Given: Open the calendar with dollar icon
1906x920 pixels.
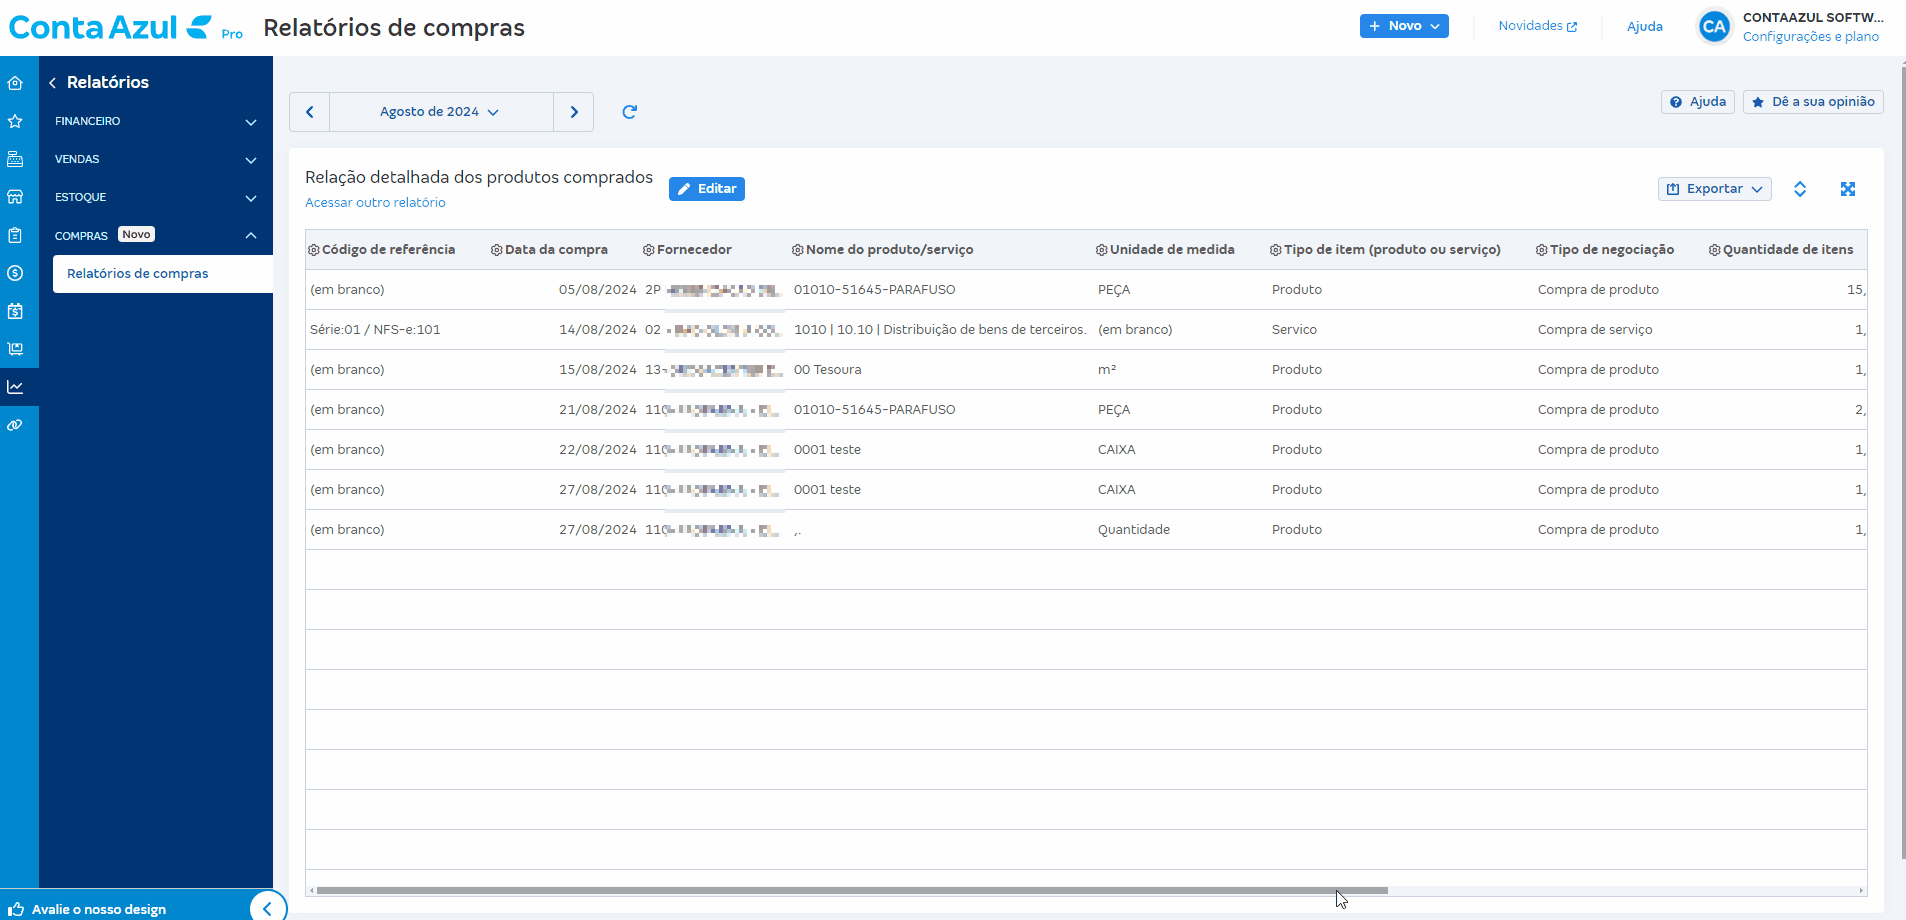Looking at the screenshot, I should [x=15, y=311].
